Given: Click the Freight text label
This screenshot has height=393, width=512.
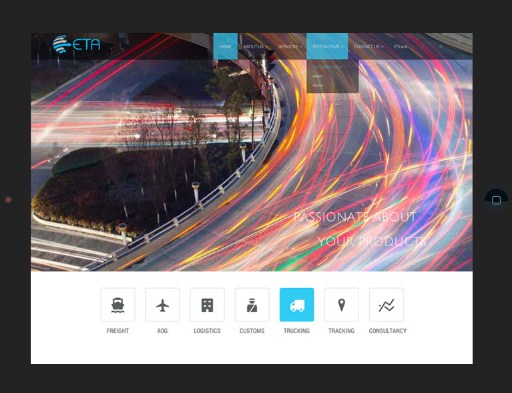Looking at the screenshot, I should click(x=118, y=331).
